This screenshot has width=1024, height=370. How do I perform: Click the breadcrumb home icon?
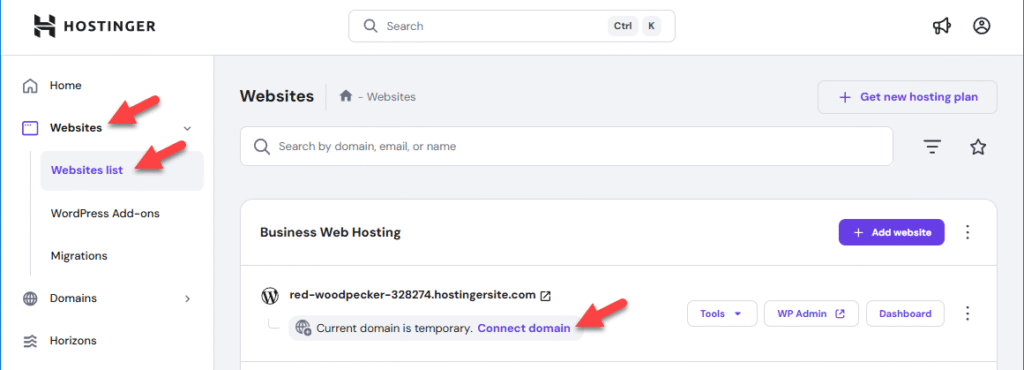click(346, 97)
